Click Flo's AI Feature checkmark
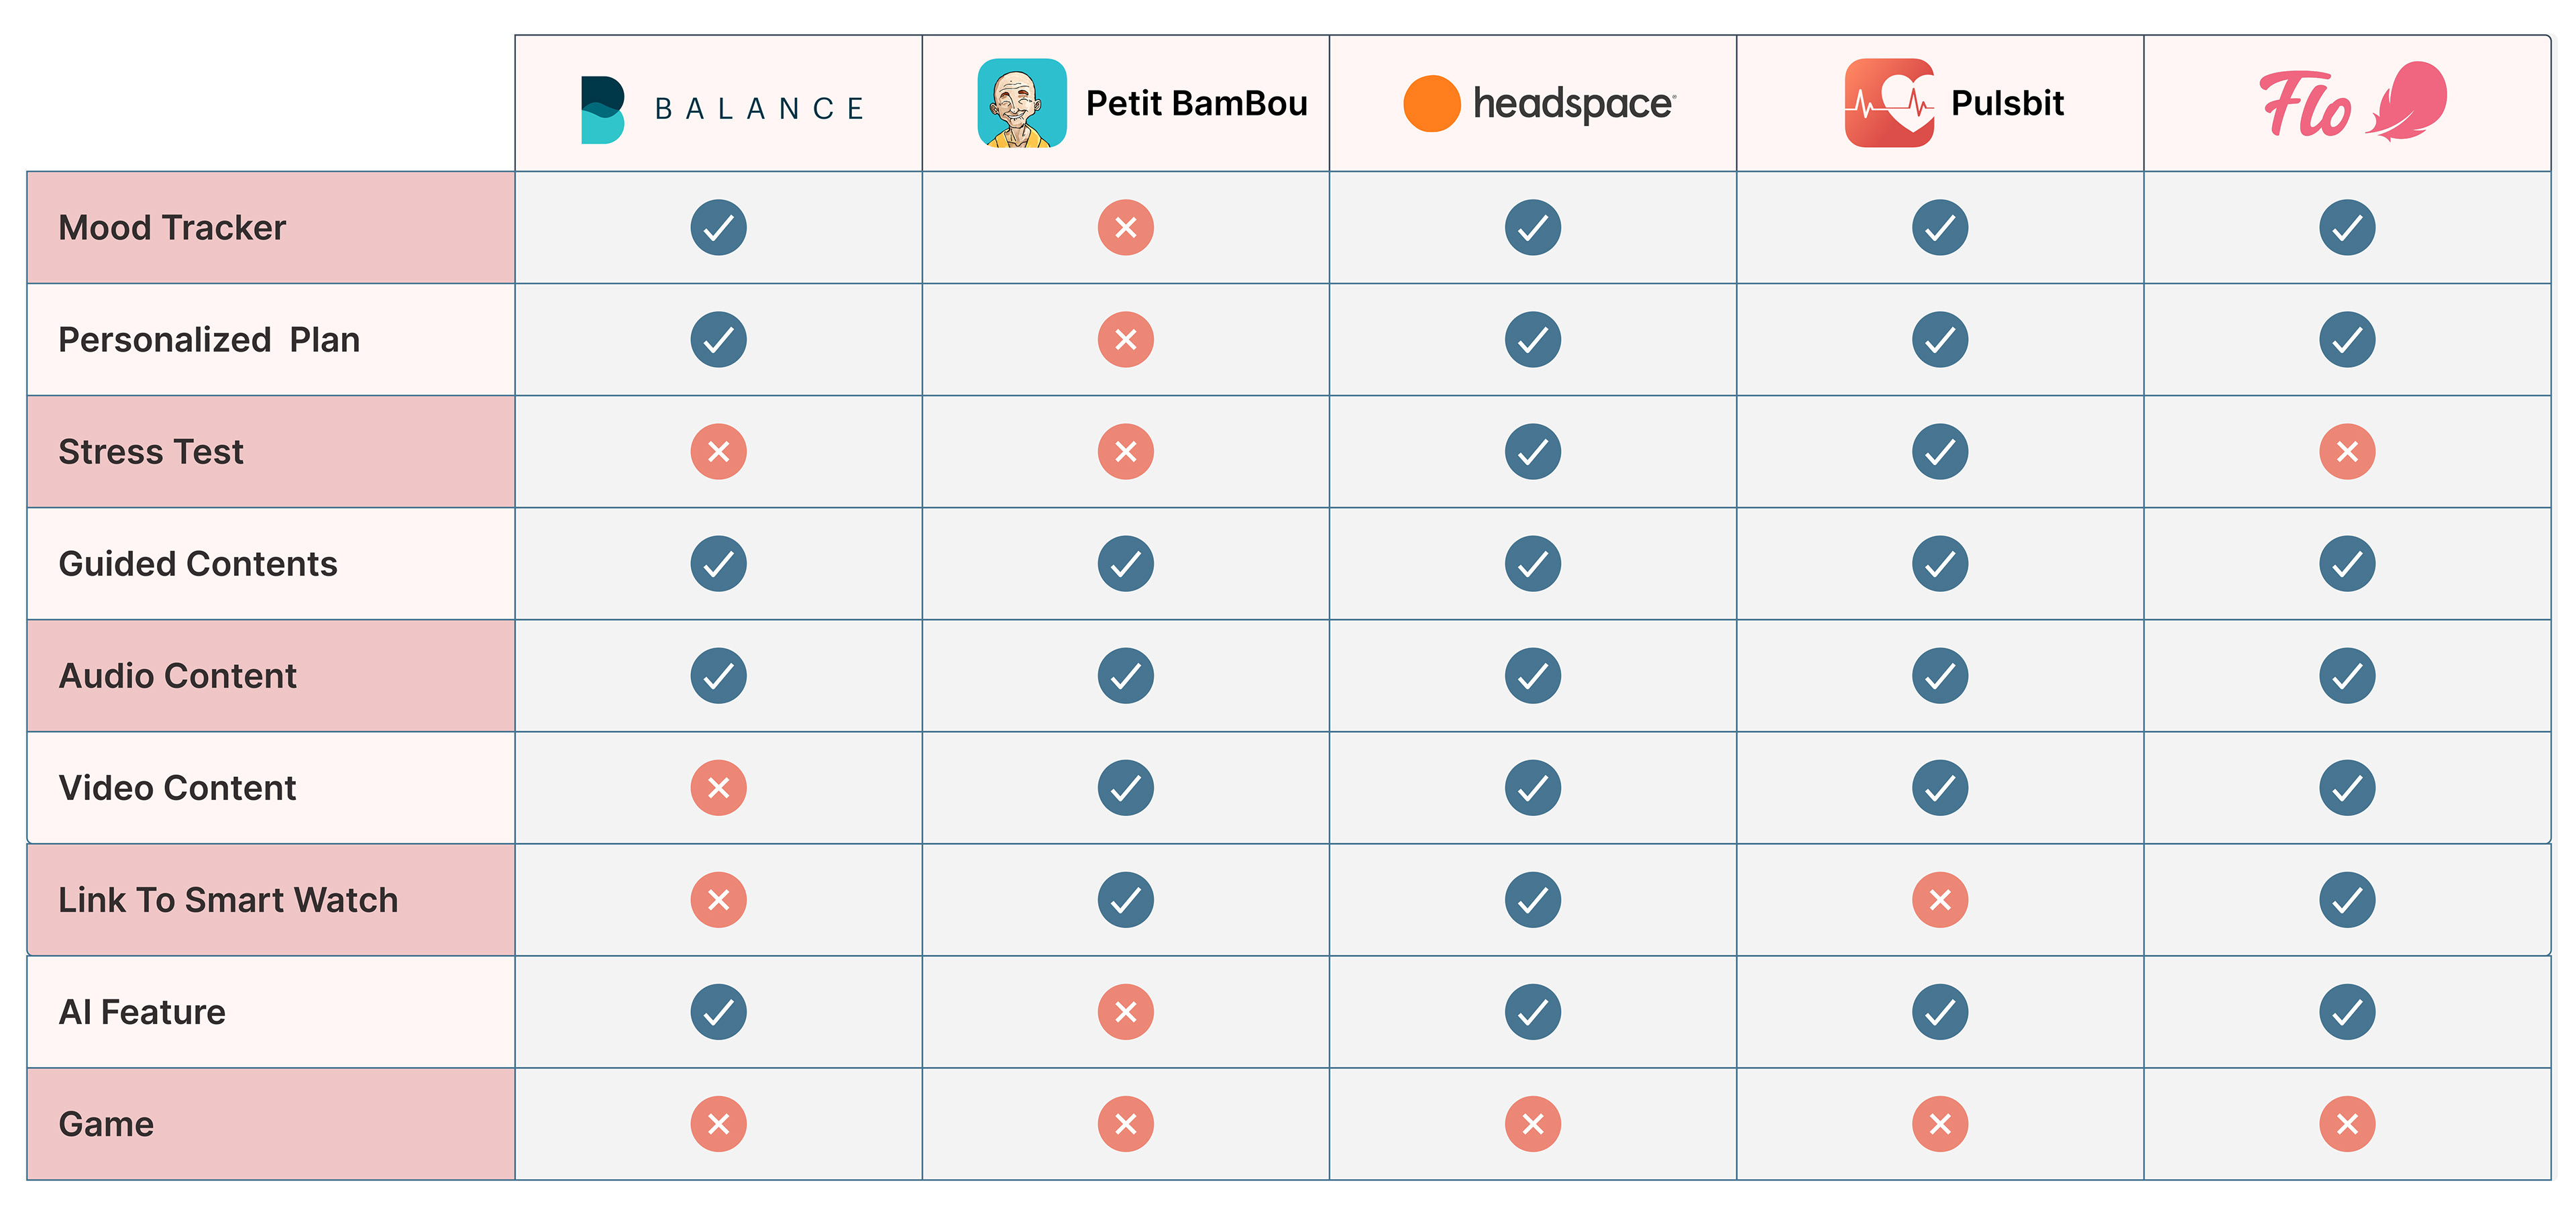Viewport: 2576px width, 1214px height. 2347,1012
